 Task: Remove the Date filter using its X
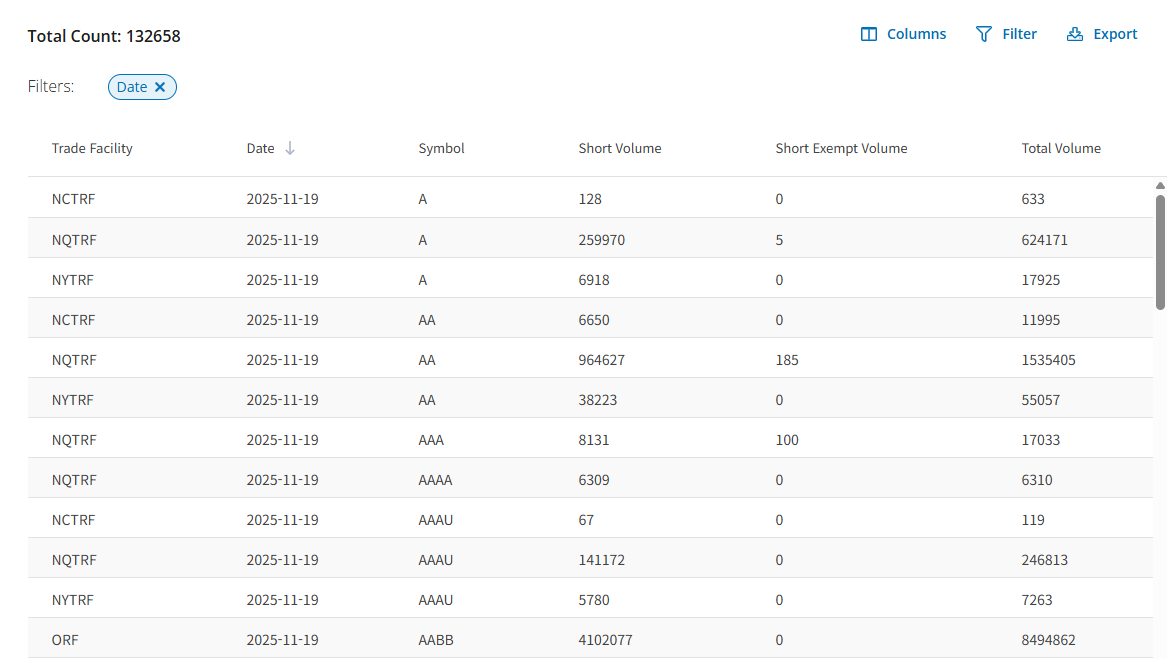pyautogui.click(x=160, y=87)
